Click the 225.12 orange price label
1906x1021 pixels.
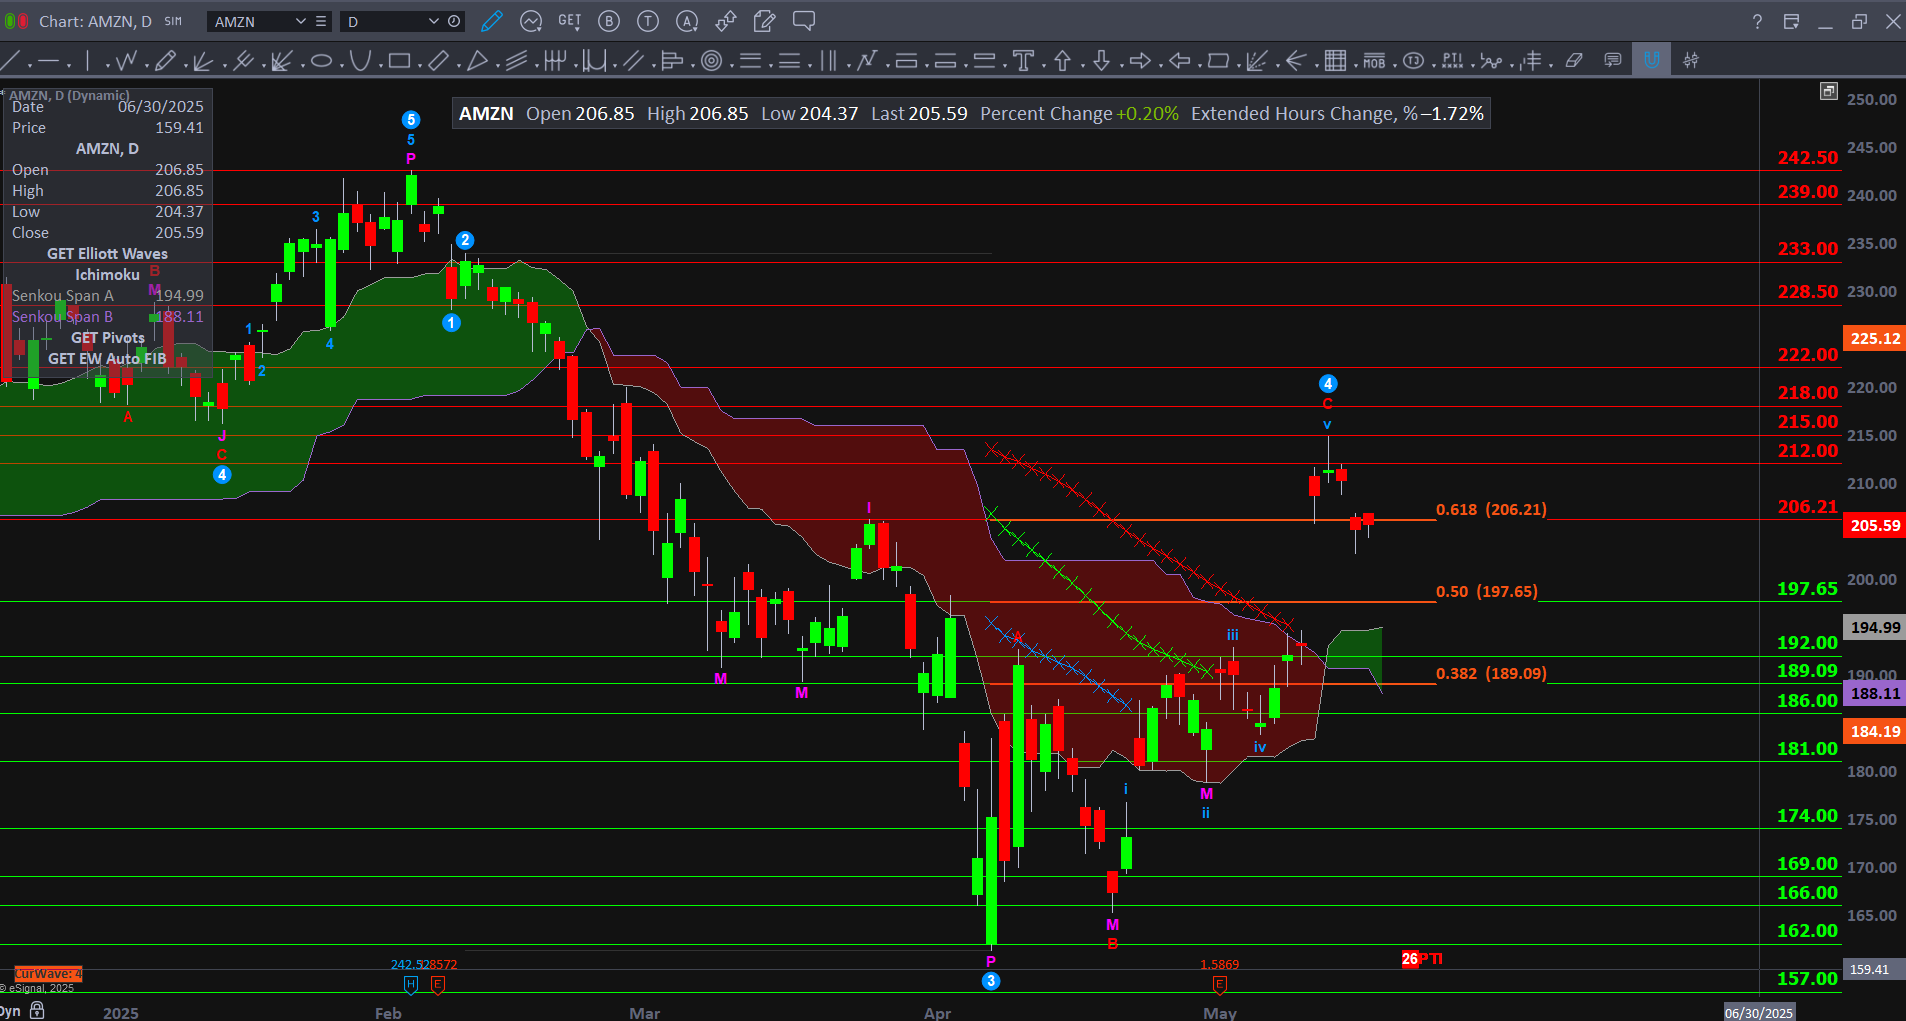coord(1874,338)
